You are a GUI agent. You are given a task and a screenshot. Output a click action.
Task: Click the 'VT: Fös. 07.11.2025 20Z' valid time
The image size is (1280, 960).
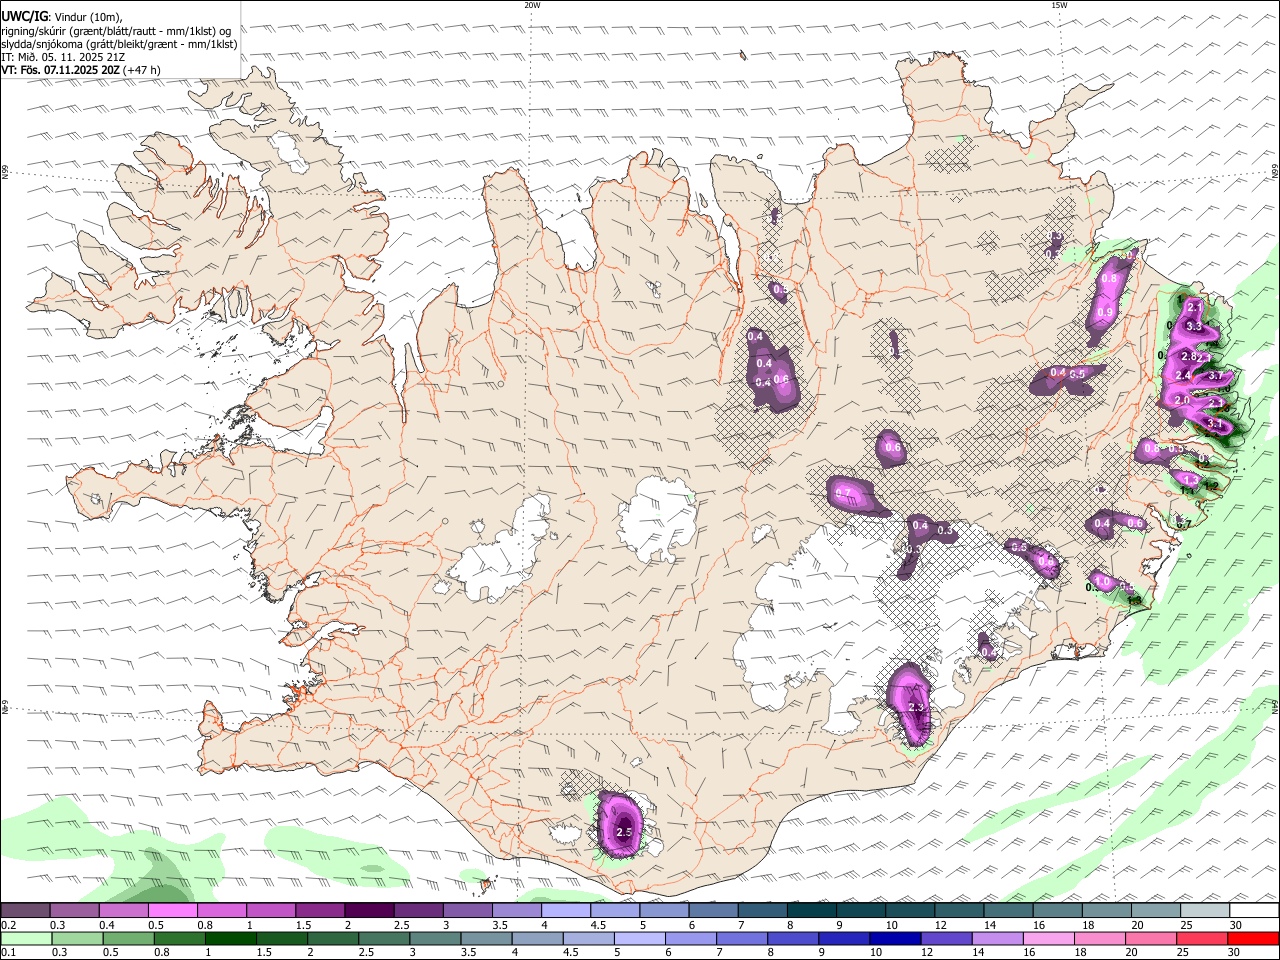tap(60, 71)
